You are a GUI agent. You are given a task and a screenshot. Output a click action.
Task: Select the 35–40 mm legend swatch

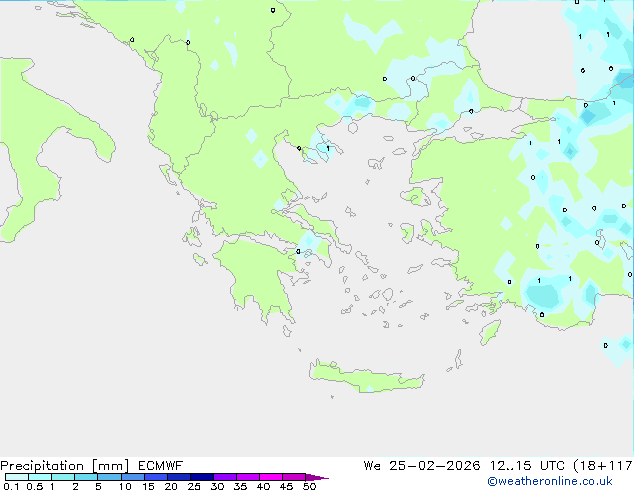click(248, 477)
